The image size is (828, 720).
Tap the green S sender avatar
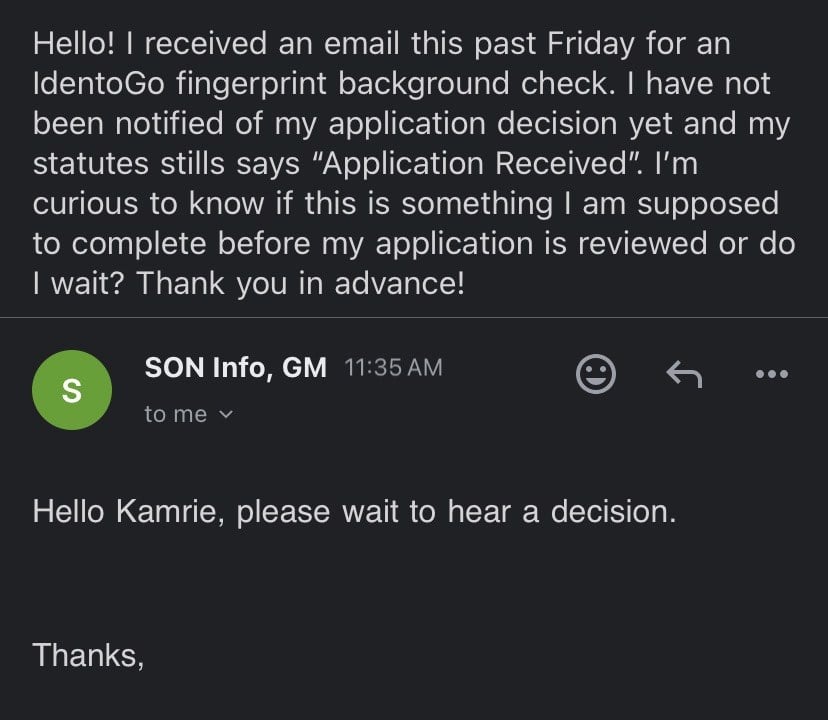click(72, 390)
